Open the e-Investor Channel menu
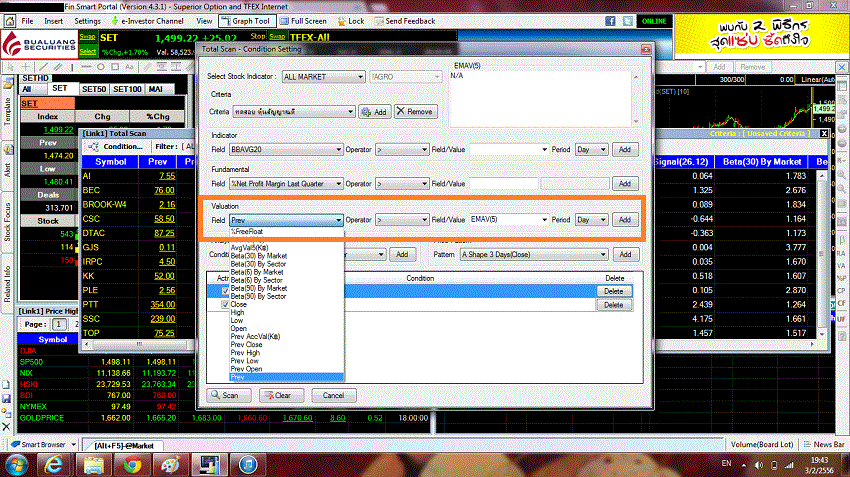 click(147, 21)
